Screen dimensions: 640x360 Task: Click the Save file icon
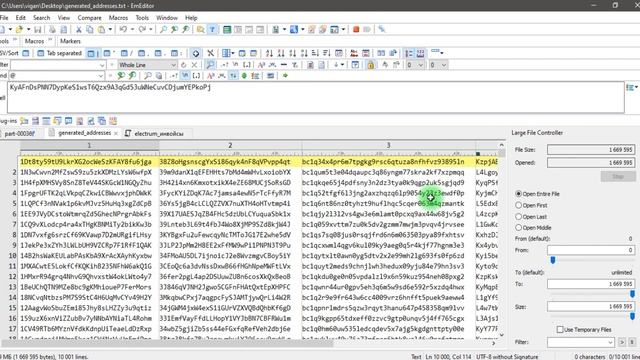click(38, 29)
